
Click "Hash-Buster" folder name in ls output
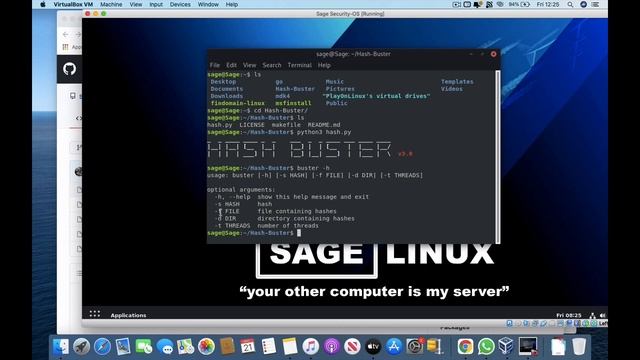(295, 89)
